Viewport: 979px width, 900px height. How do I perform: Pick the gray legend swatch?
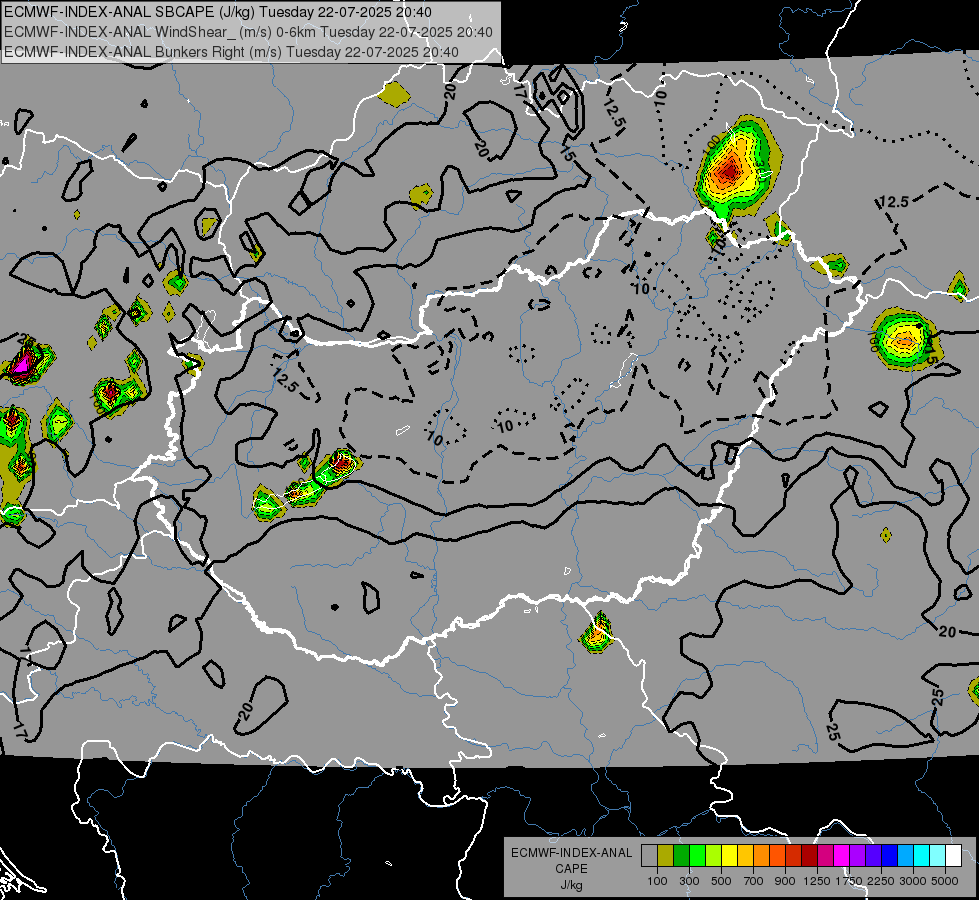649,856
